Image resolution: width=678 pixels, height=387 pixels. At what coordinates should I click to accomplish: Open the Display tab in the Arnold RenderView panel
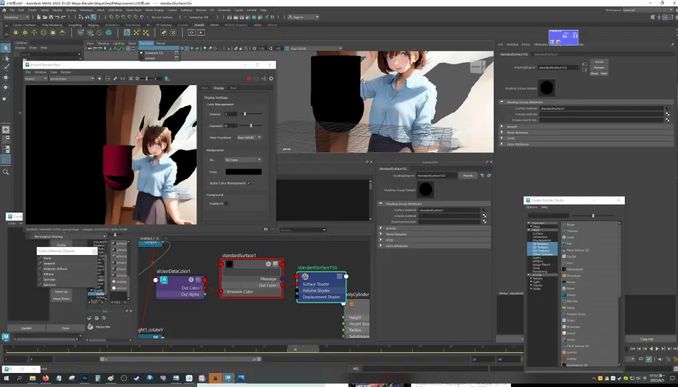(x=219, y=88)
